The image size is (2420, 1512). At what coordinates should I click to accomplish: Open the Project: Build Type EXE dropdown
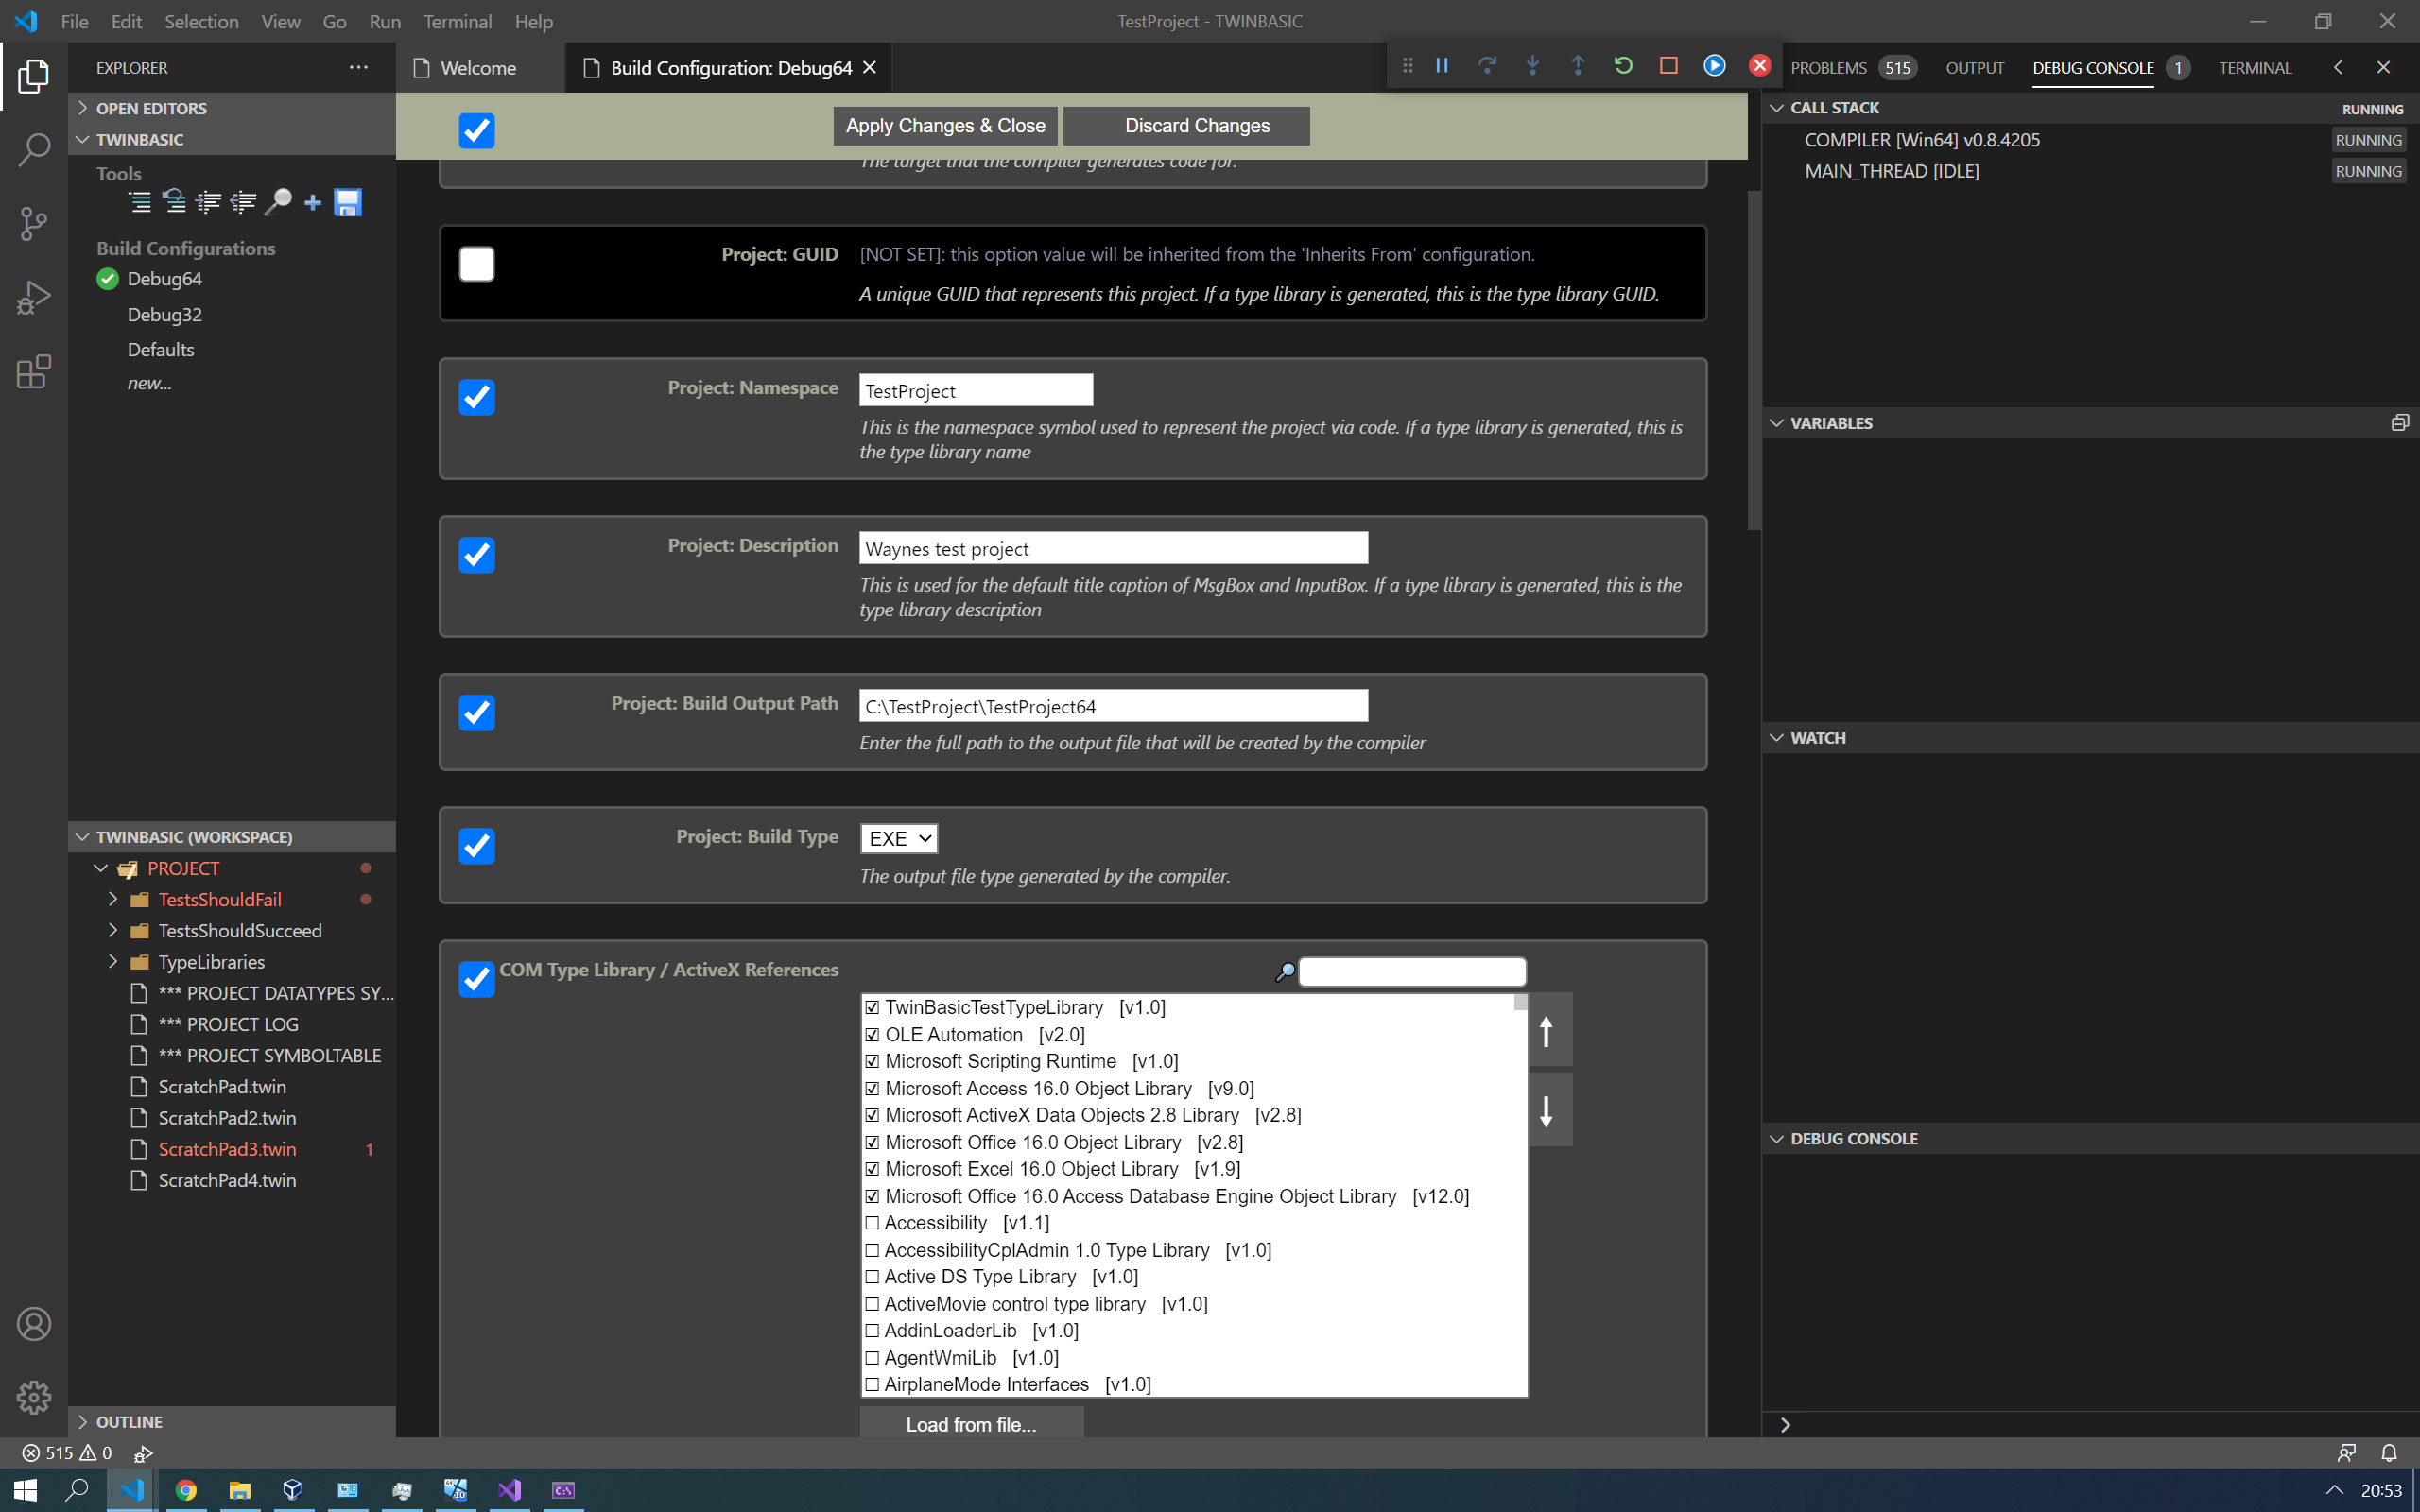[897, 838]
